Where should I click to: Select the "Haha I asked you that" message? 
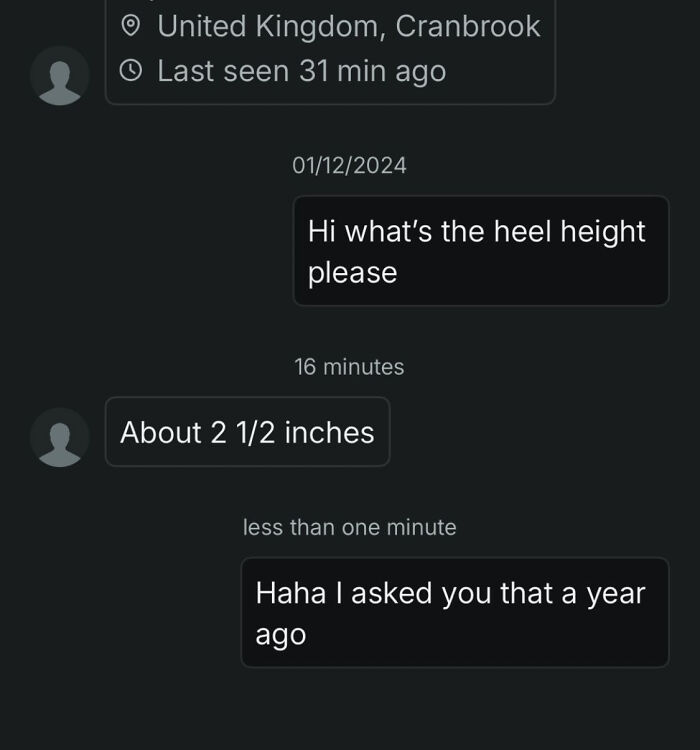pos(454,612)
